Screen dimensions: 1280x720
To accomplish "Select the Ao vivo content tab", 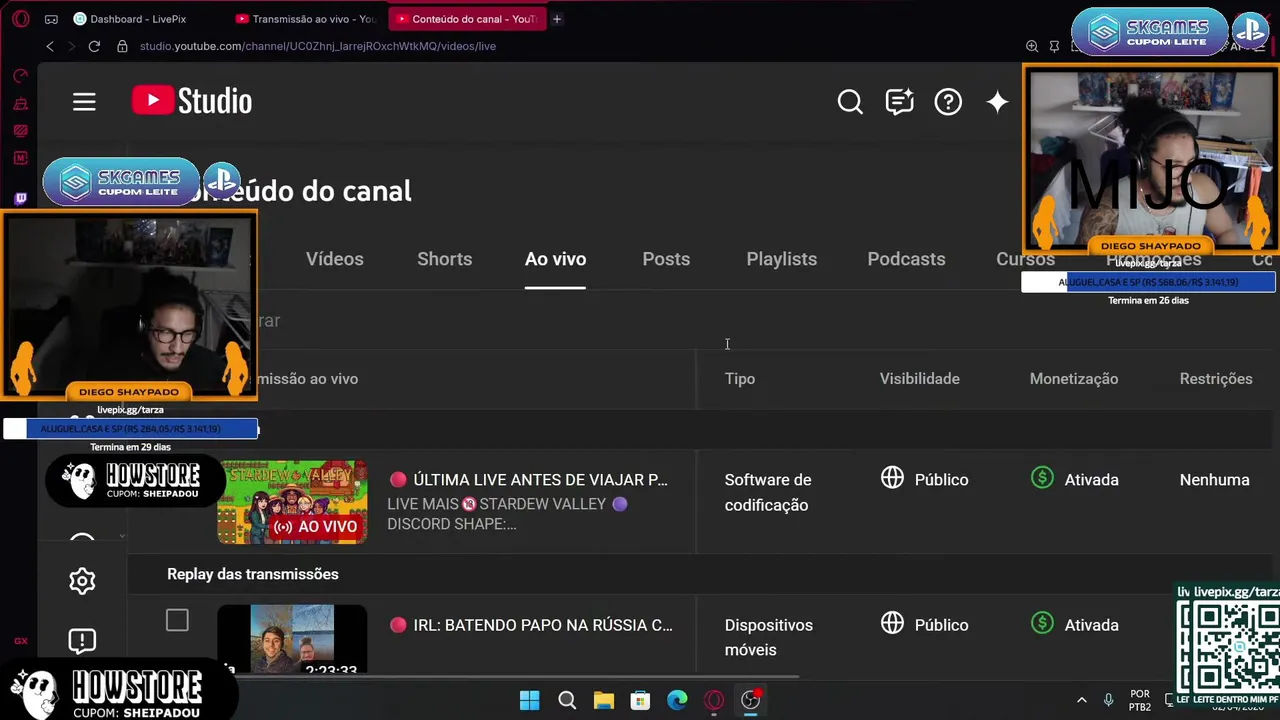I will click(x=555, y=259).
